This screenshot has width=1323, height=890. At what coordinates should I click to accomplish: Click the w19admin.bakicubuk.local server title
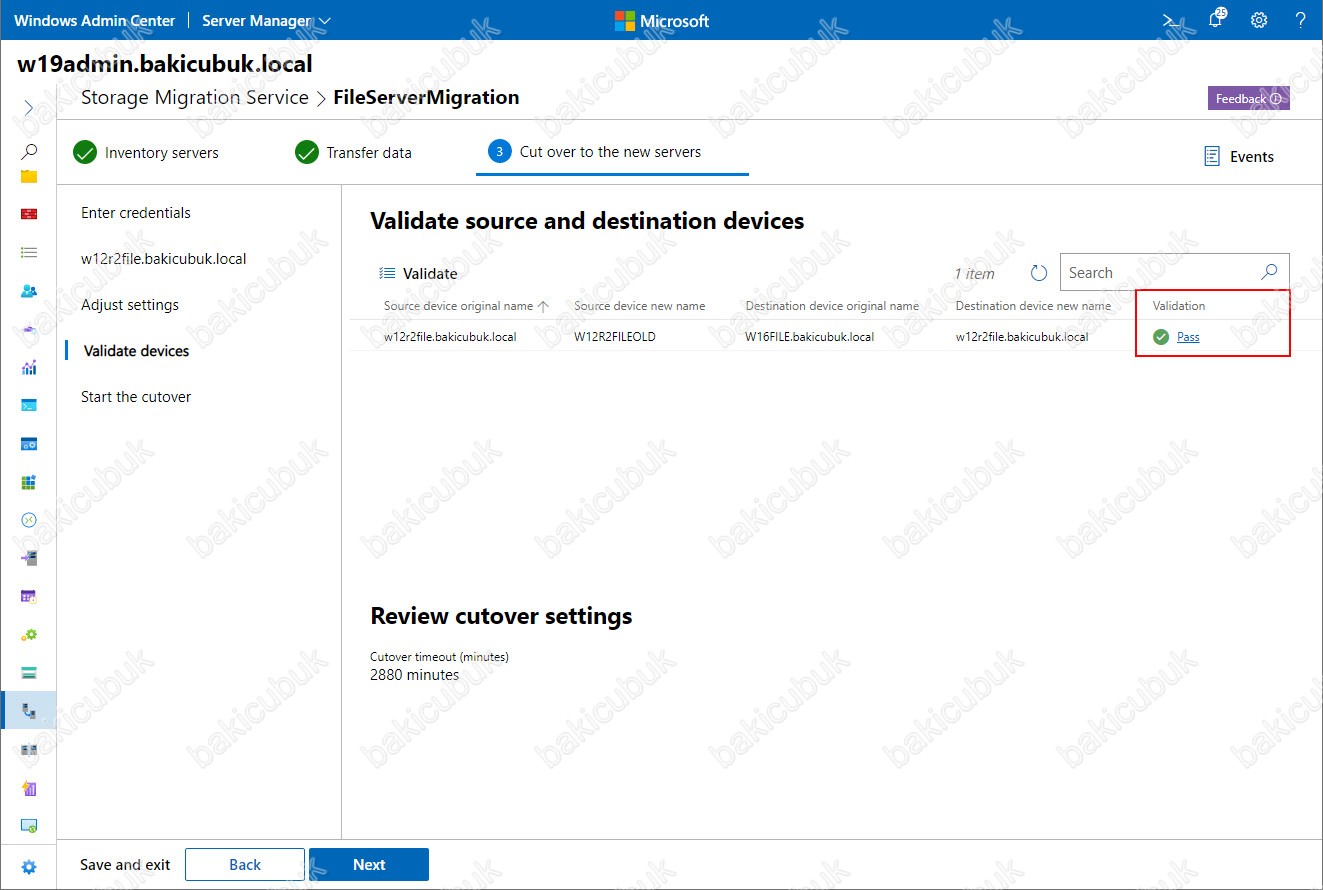(165, 65)
